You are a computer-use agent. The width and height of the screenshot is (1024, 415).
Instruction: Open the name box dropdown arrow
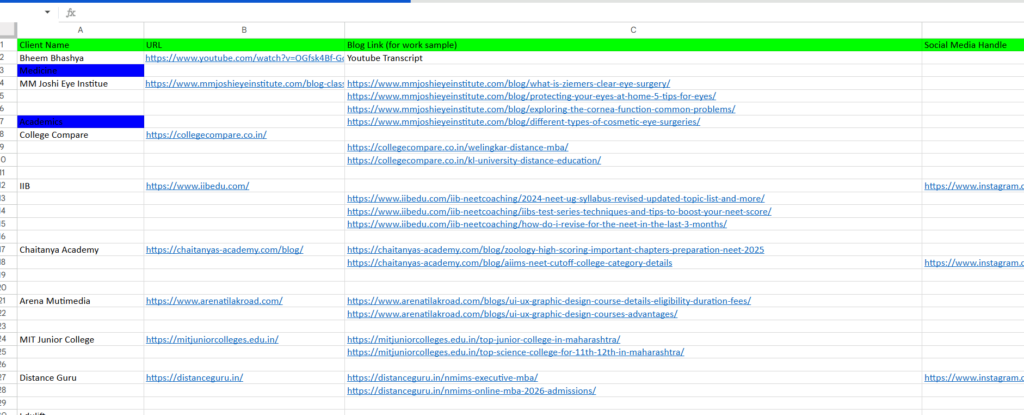pos(48,12)
